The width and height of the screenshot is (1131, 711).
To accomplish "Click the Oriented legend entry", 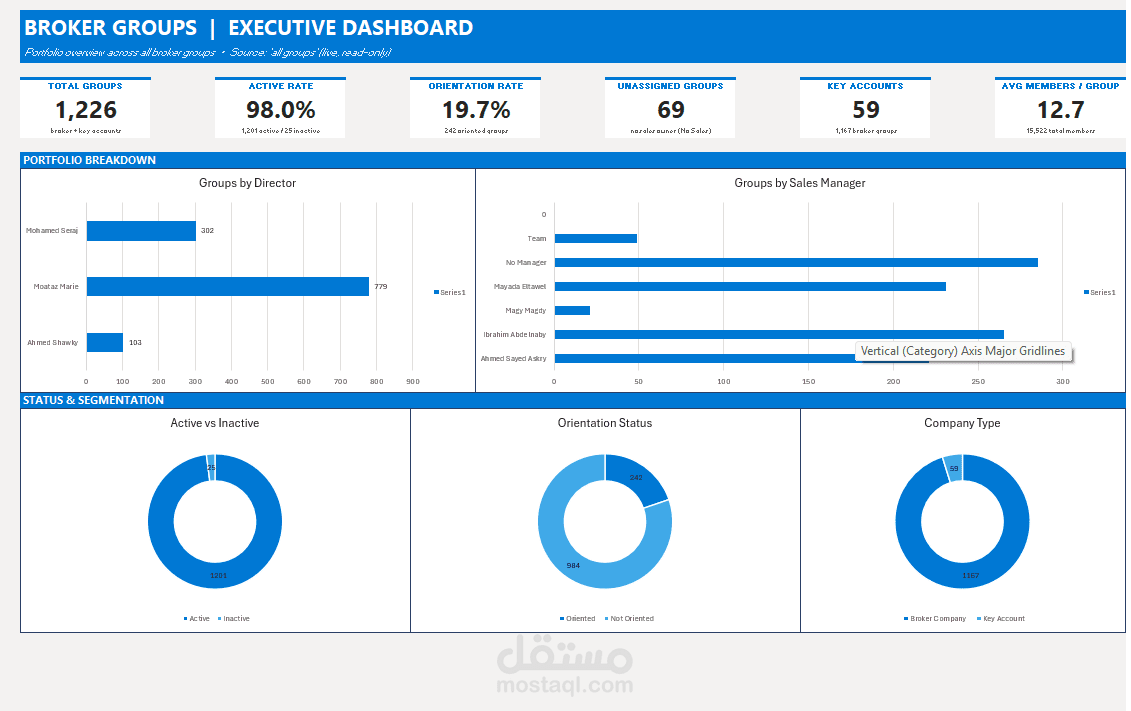I will click(x=578, y=619).
